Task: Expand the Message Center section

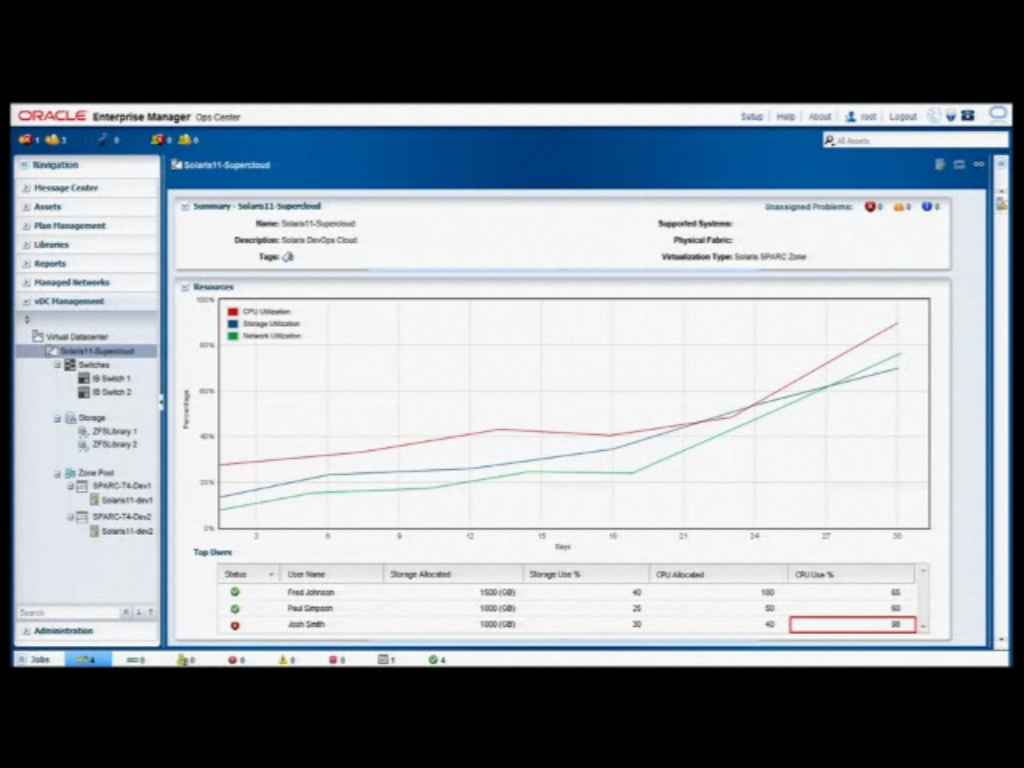Action: click(x=26, y=188)
